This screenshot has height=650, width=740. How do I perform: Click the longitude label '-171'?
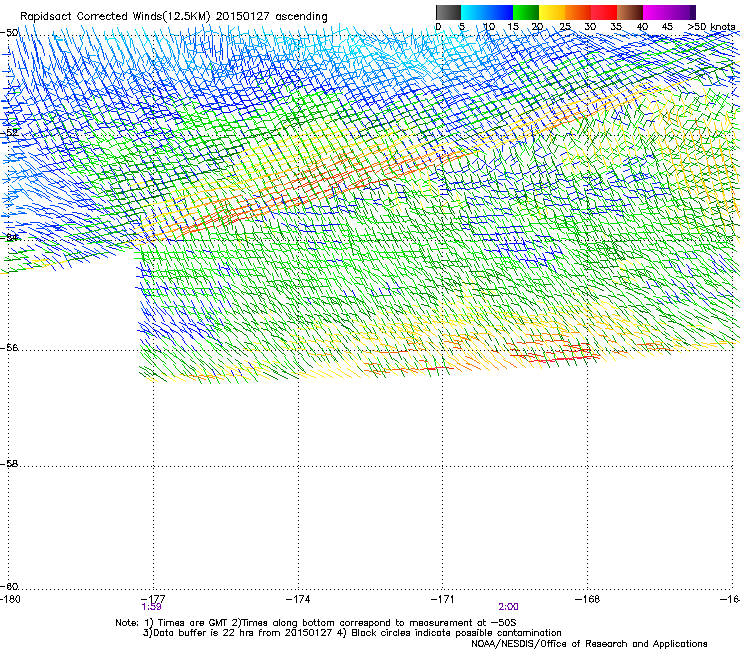coord(443,599)
